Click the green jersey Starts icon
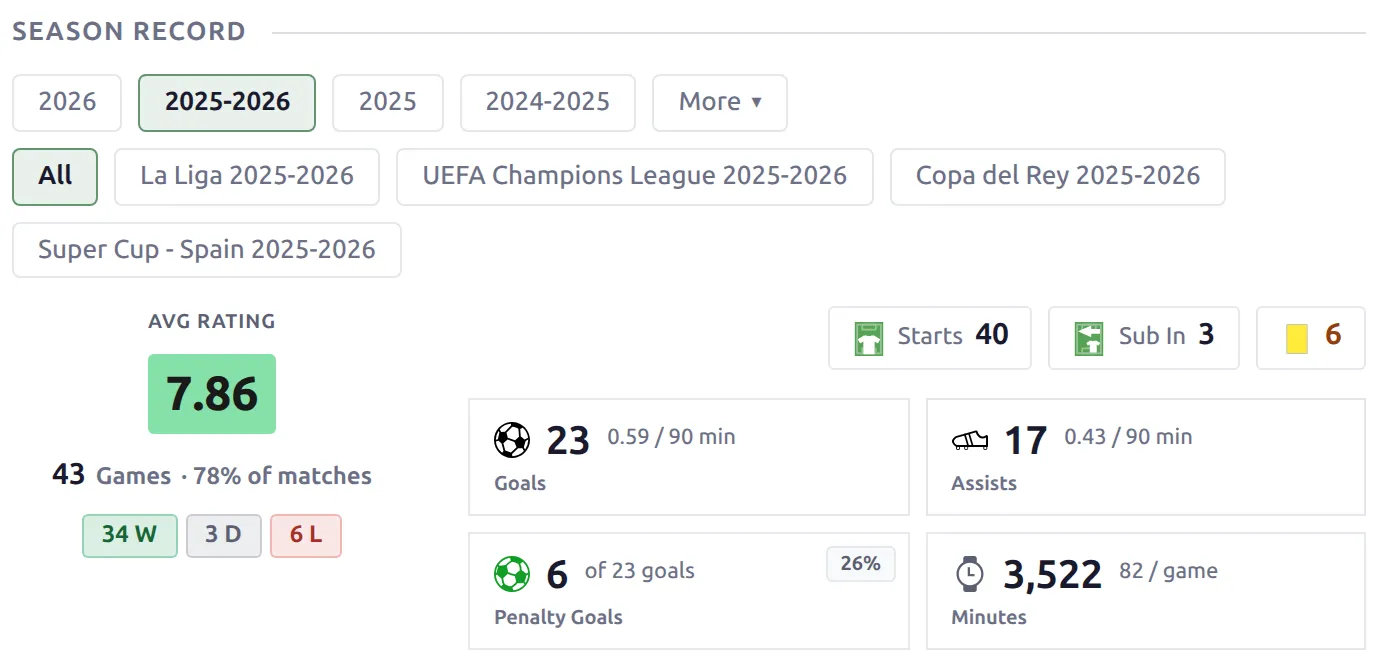This screenshot has width=1378, height=660. [869, 338]
